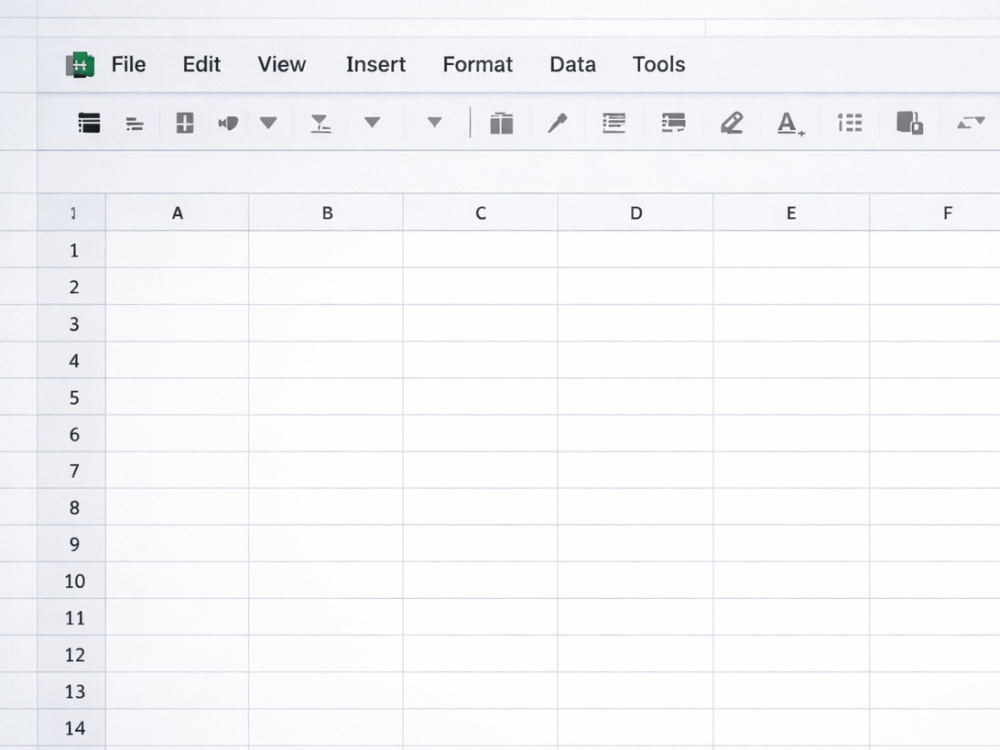Click the underlined A text color icon
1000x750 pixels.
791,124
